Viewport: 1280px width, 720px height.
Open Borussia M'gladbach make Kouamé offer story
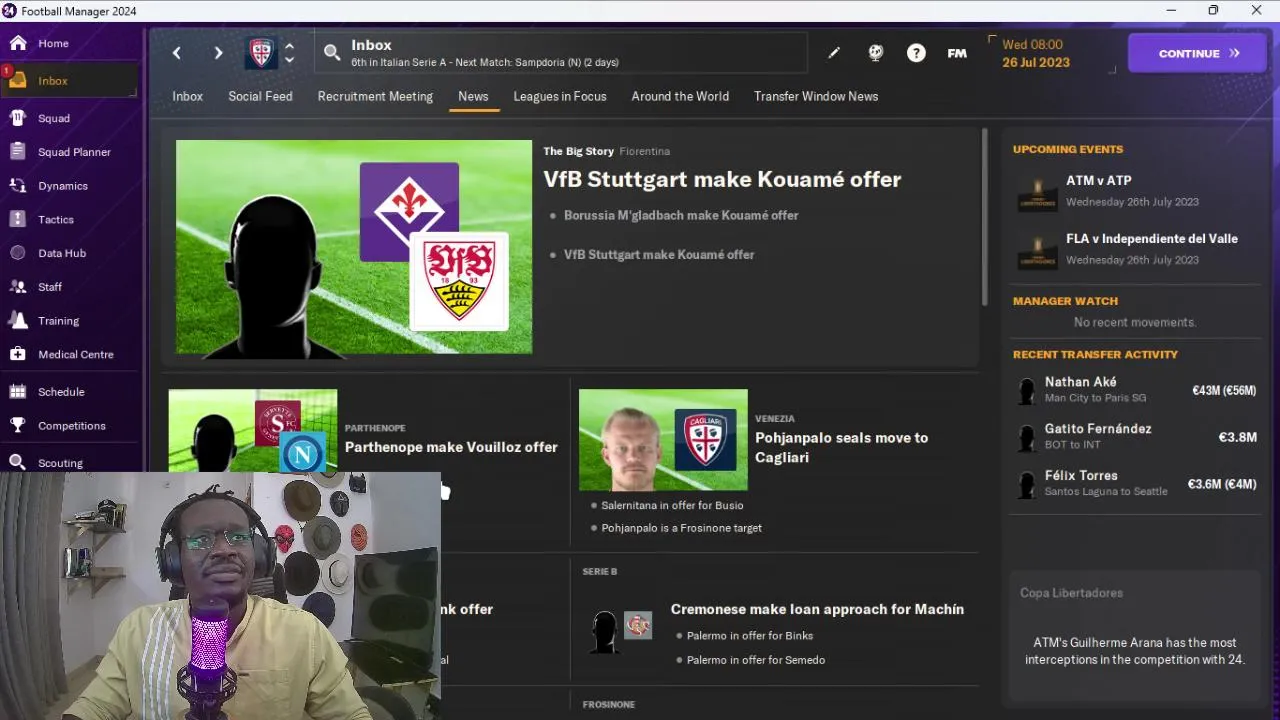681,215
